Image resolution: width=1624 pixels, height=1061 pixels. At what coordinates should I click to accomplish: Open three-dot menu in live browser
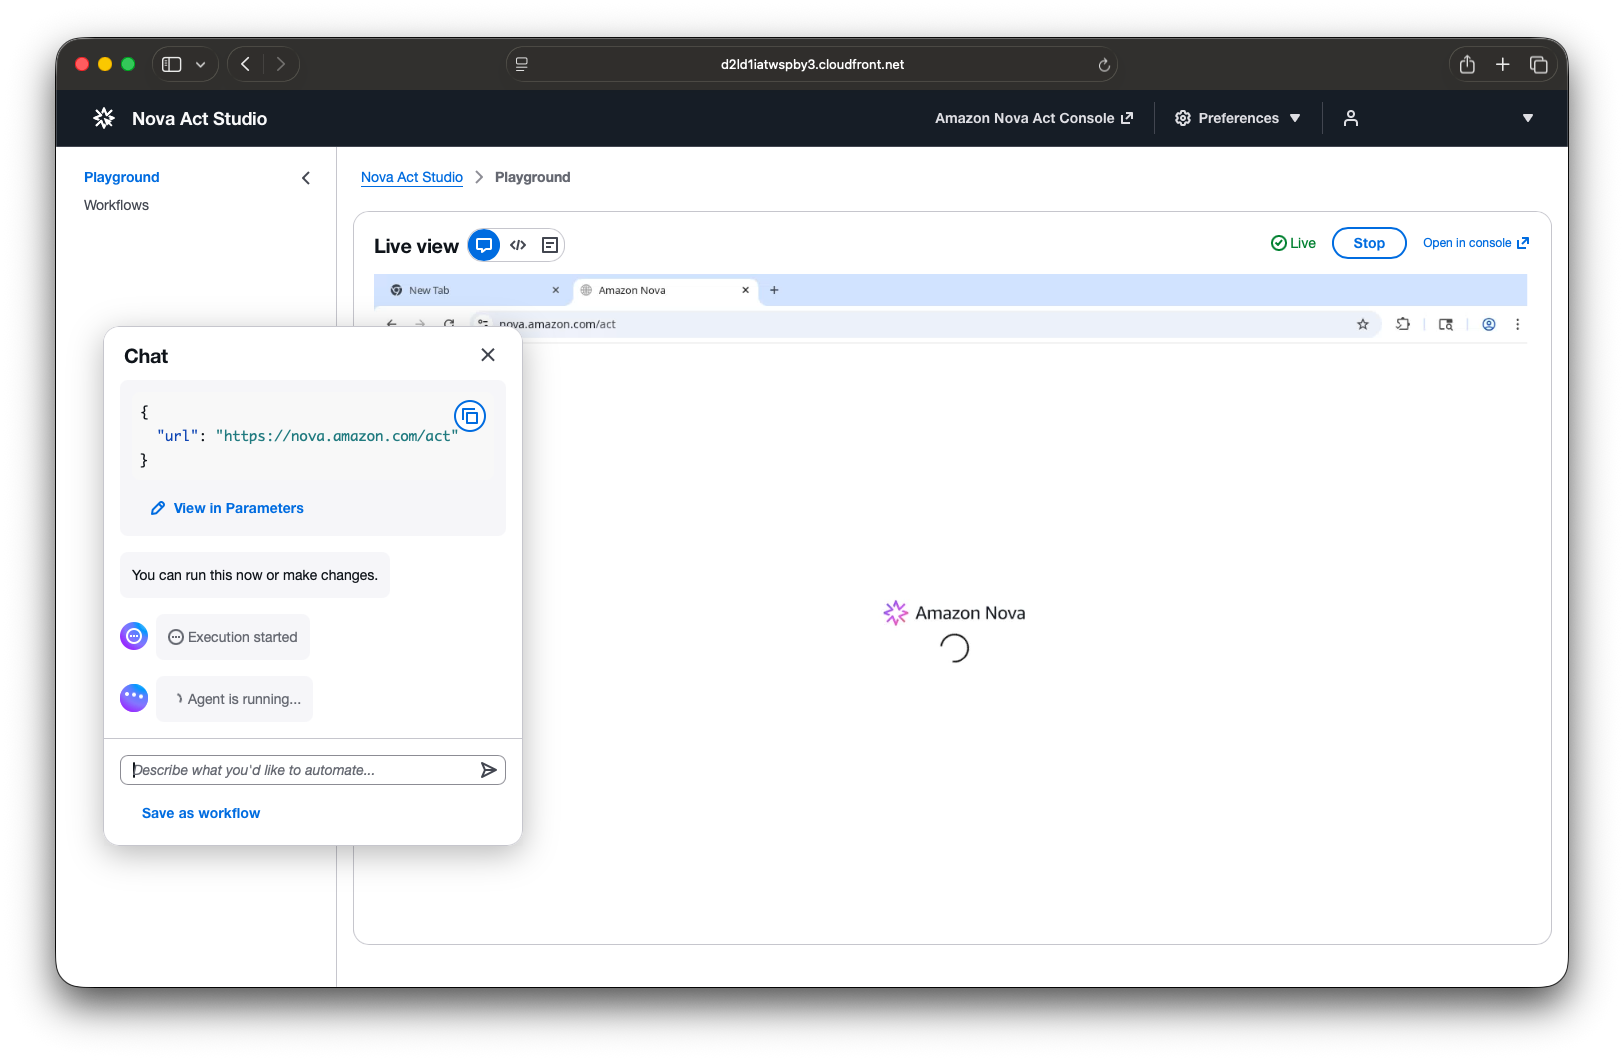coord(1518,324)
